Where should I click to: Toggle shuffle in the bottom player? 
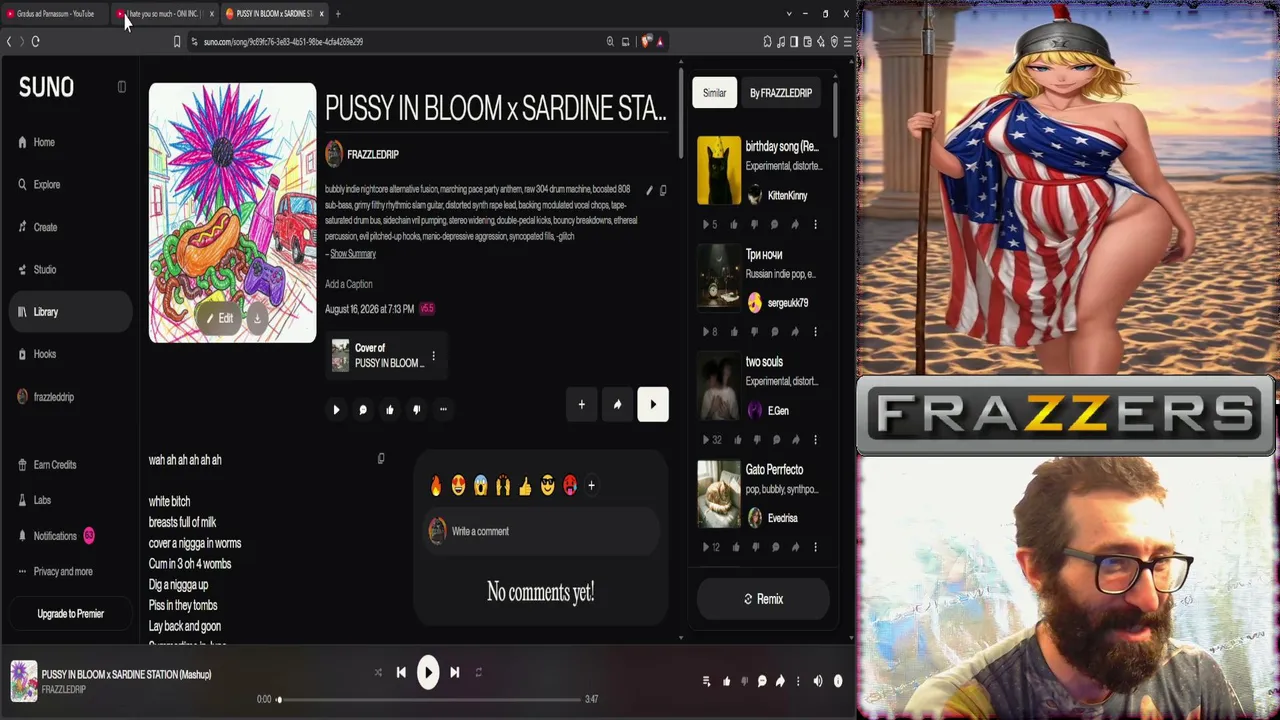(x=378, y=673)
